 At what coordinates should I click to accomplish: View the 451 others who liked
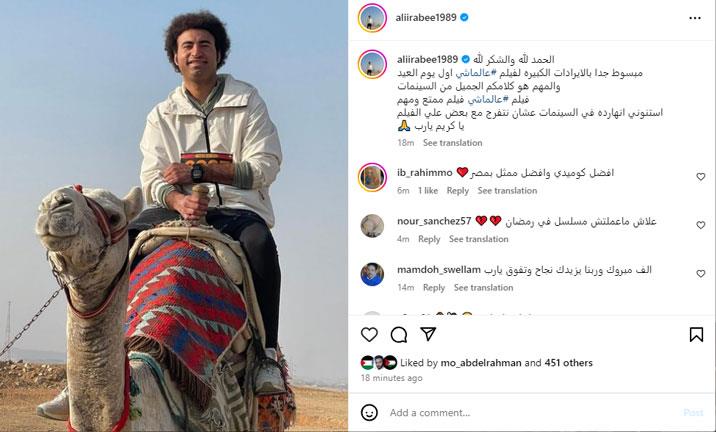(x=569, y=363)
